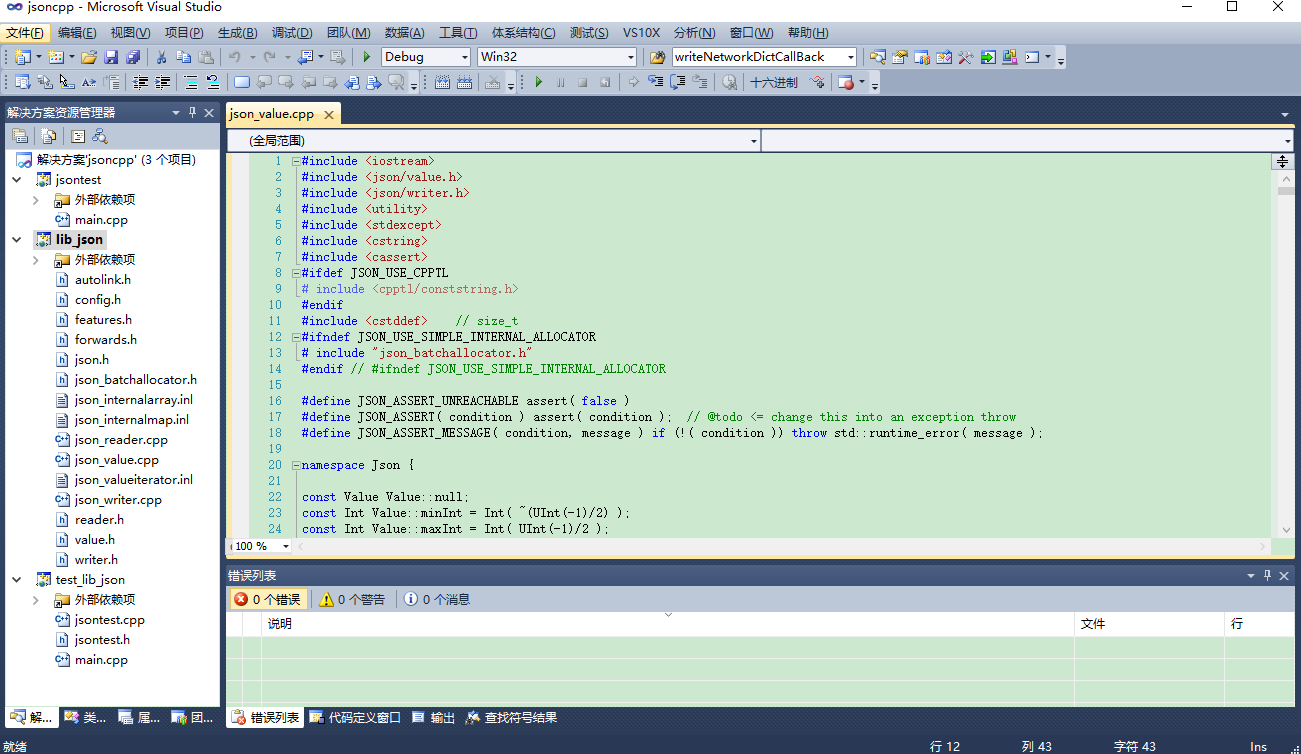
Task: Toggle the 0 errors filter
Action: pyautogui.click(x=267, y=599)
